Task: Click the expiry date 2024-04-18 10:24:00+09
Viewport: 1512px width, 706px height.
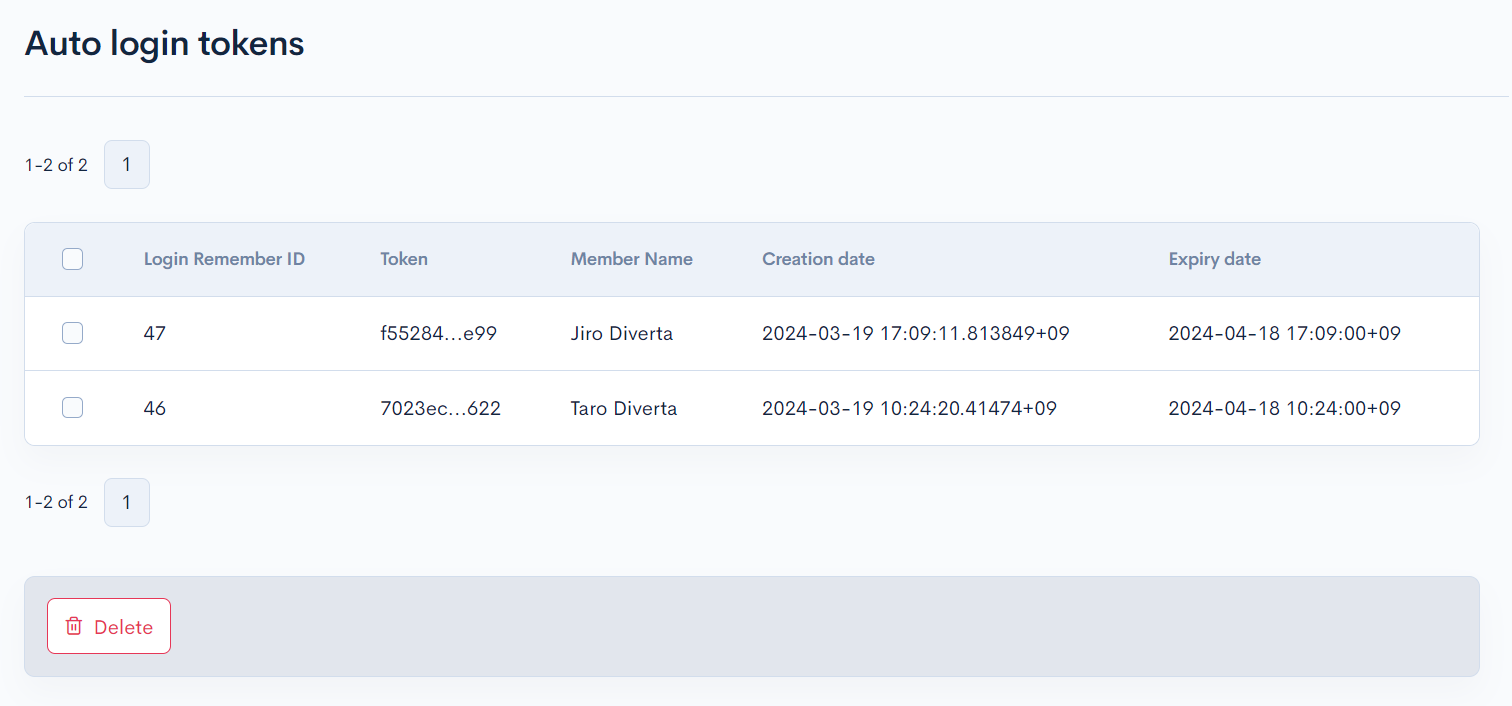Action: coord(1284,408)
